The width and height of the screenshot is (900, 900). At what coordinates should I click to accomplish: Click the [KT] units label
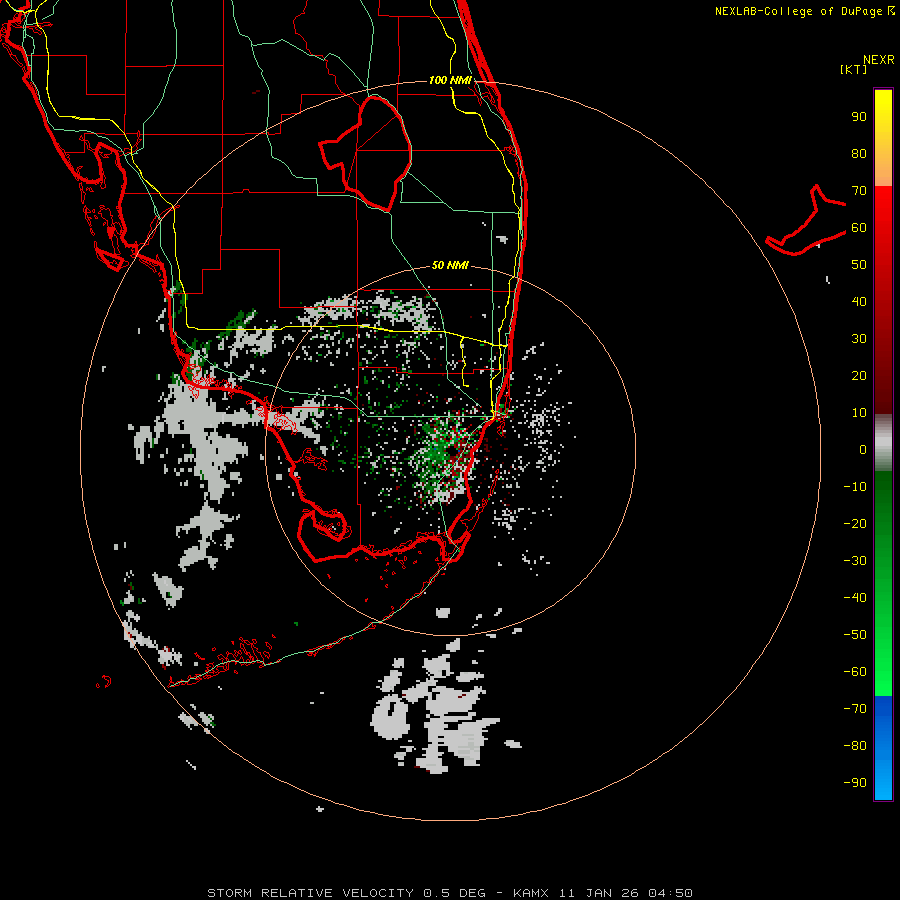(x=854, y=69)
